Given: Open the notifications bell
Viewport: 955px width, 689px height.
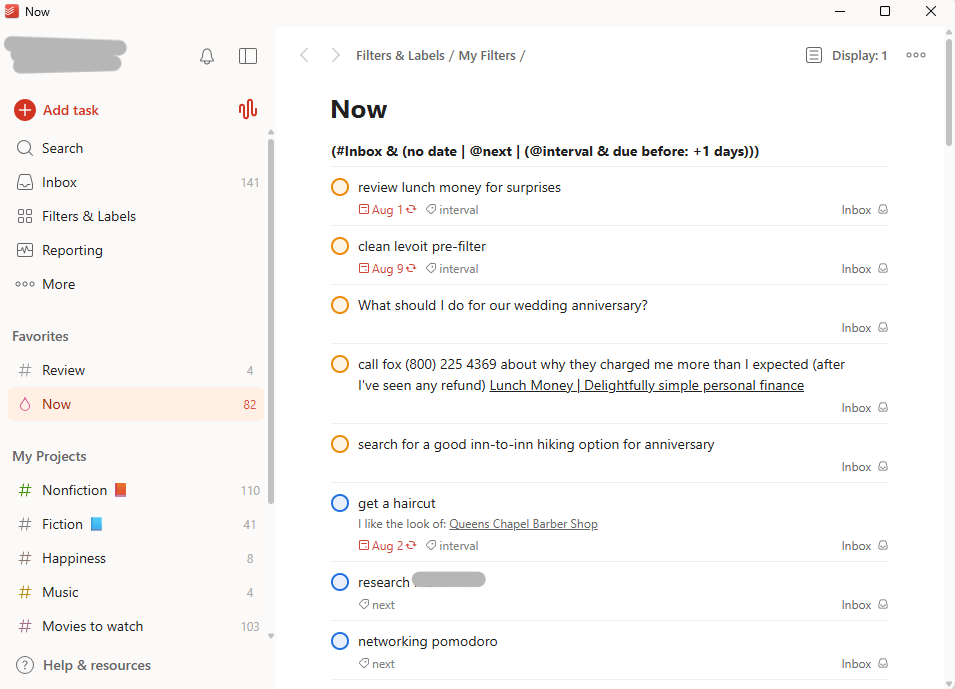Looking at the screenshot, I should click(207, 57).
